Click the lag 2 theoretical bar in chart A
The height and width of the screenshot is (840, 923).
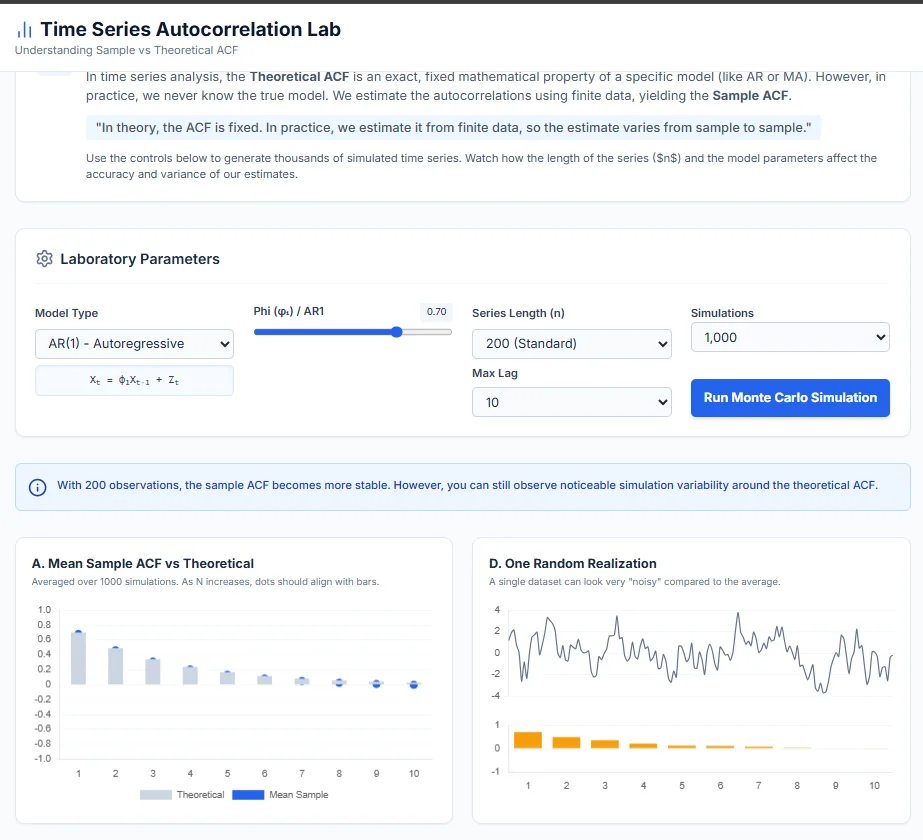pyautogui.click(x=115, y=666)
